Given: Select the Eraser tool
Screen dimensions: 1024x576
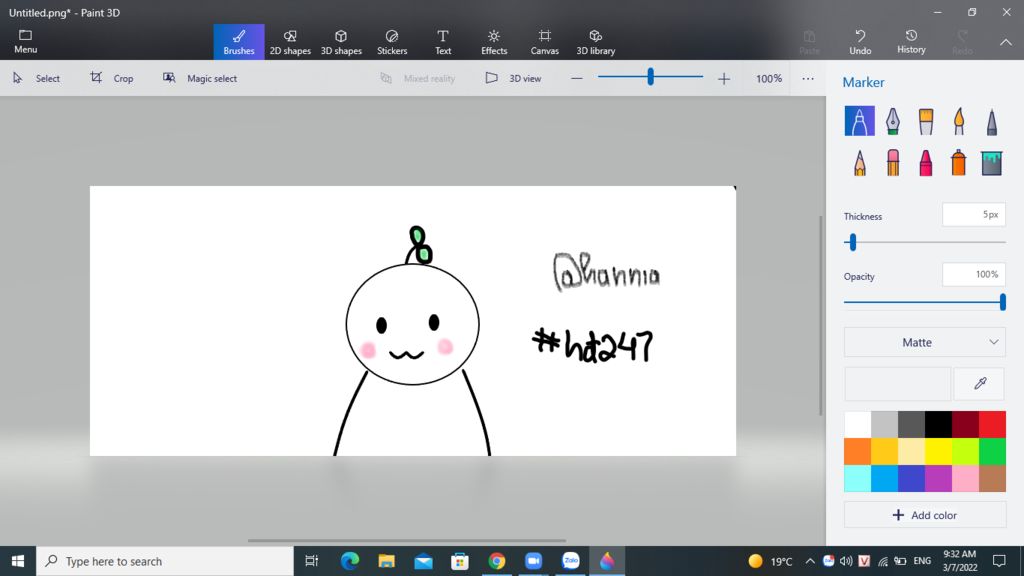Looking at the screenshot, I should pos(893,163).
